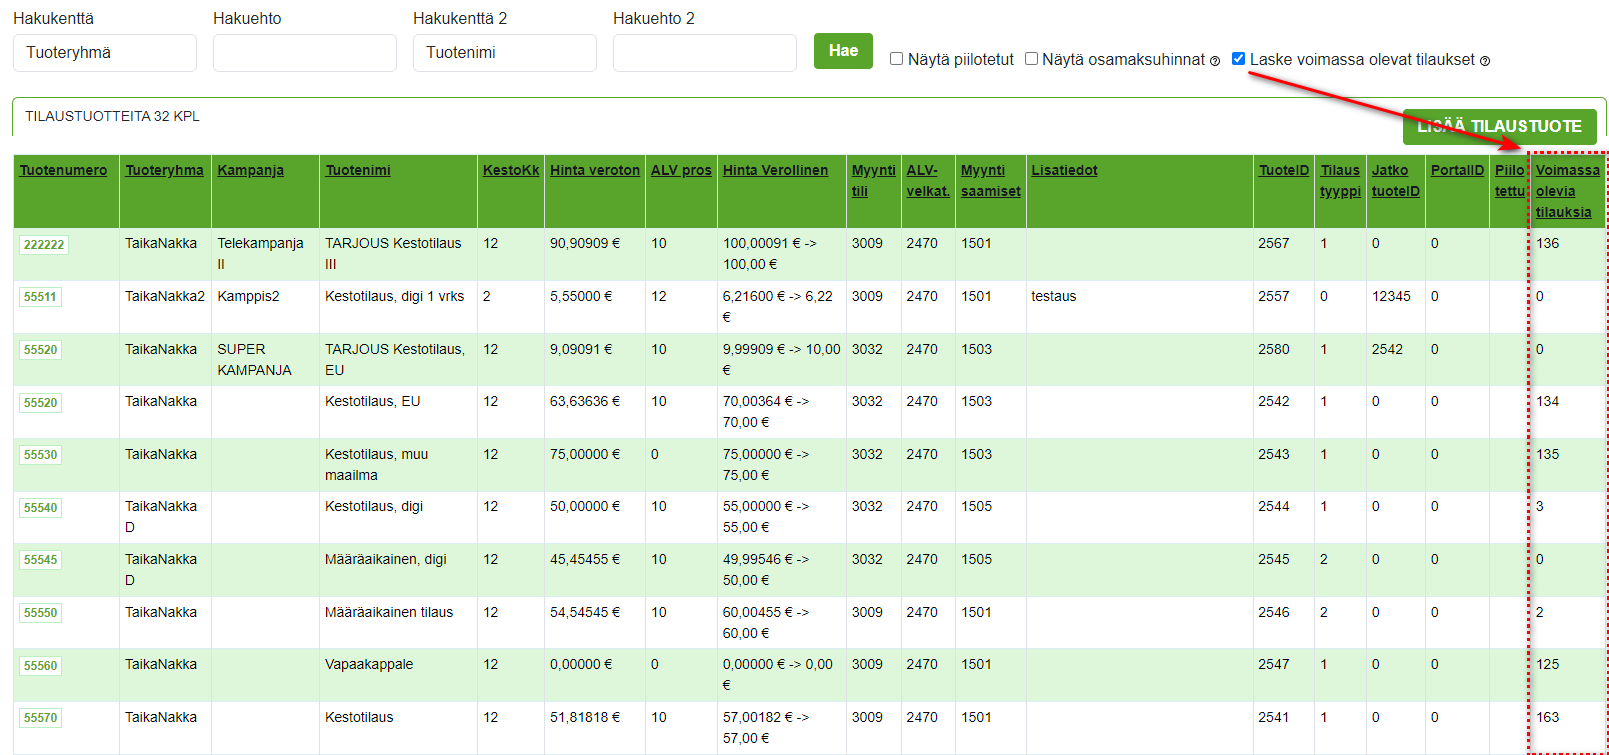Open product number 55550
Image resolution: width=1609 pixels, height=755 pixels.
[x=40, y=613]
